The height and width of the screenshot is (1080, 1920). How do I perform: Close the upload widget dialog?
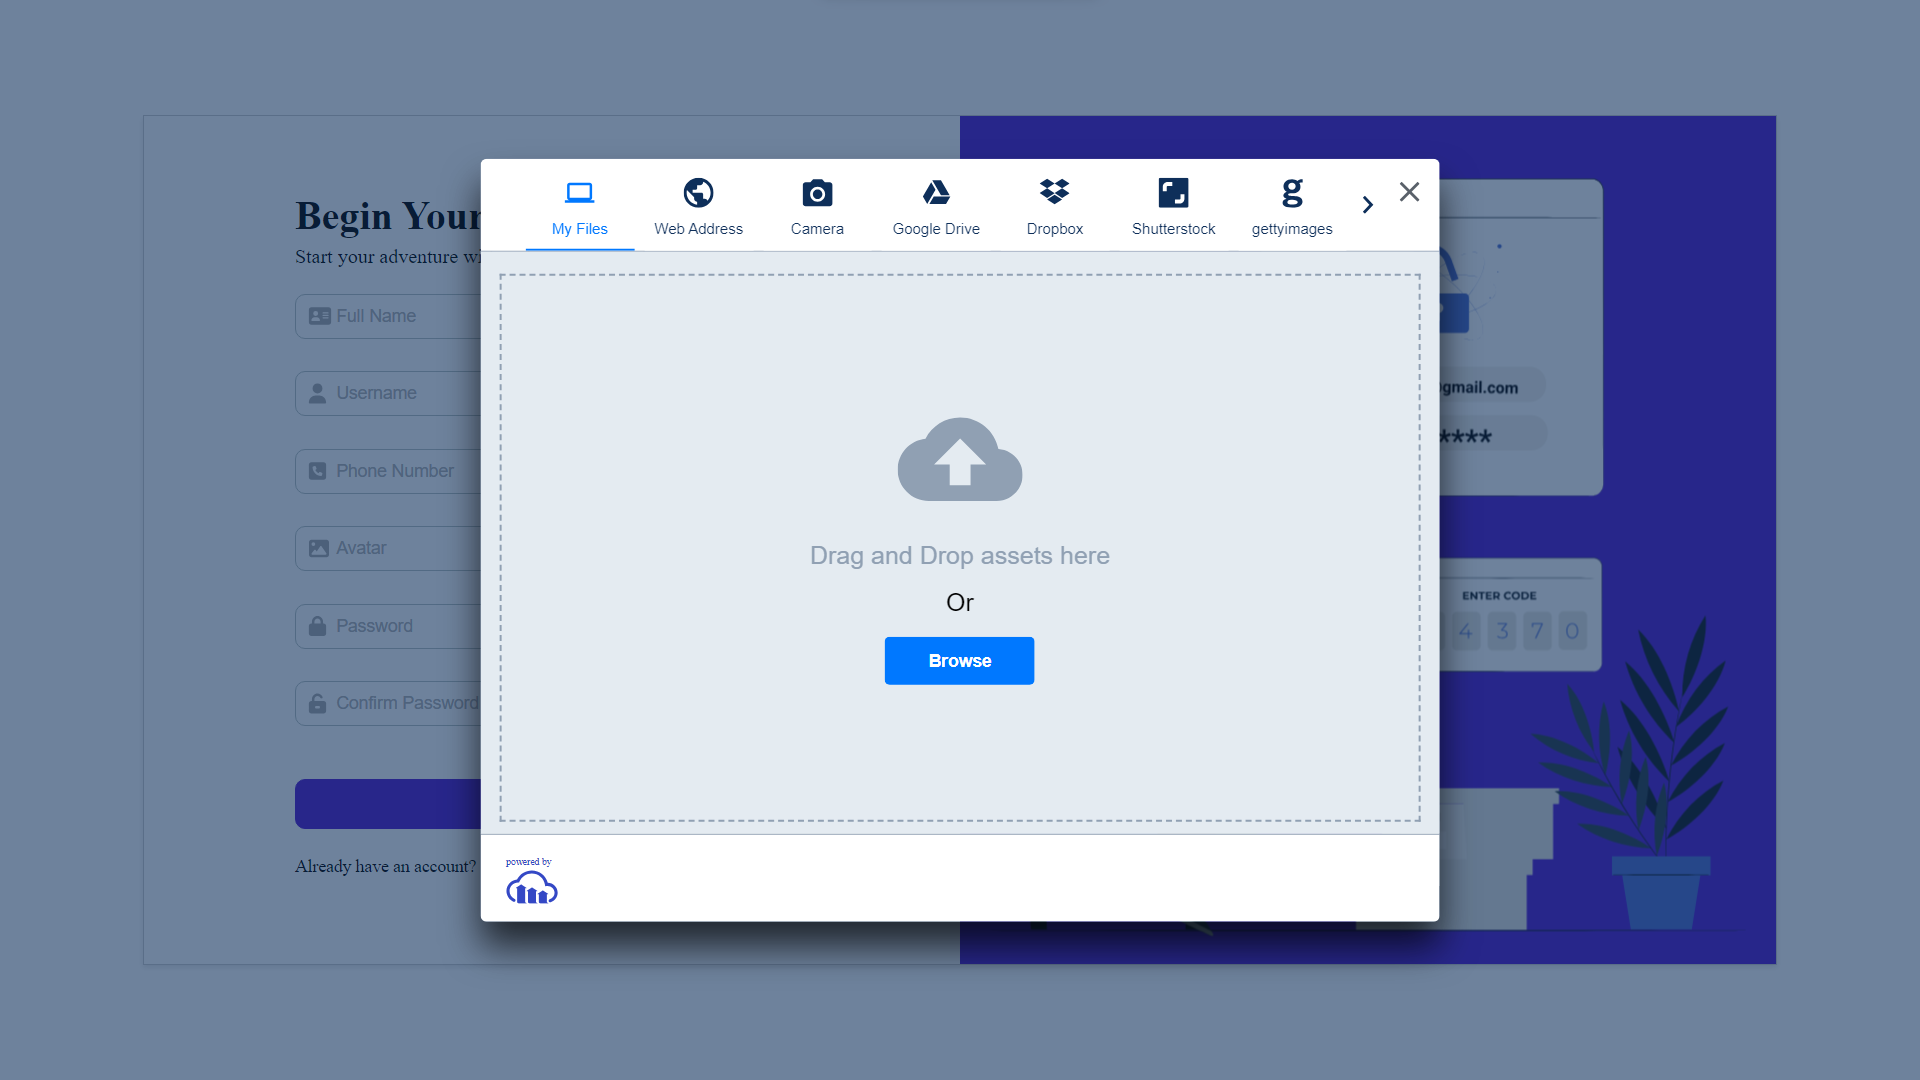click(x=1409, y=192)
